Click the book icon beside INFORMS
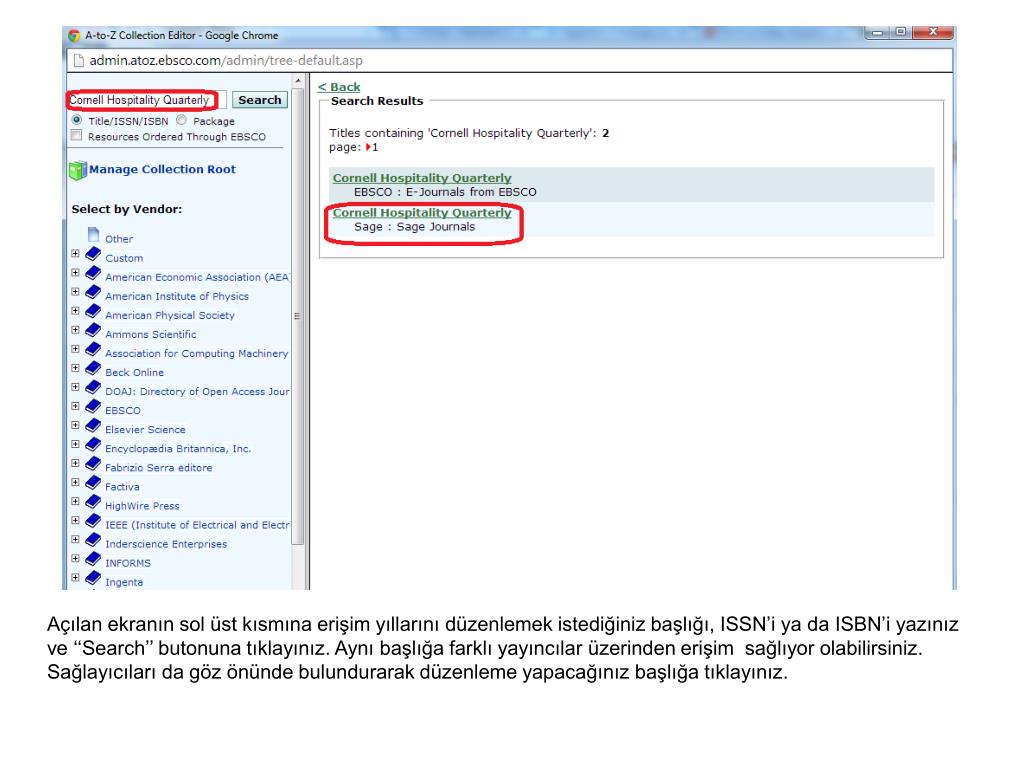1024x768 pixels. tap(93, 559)
